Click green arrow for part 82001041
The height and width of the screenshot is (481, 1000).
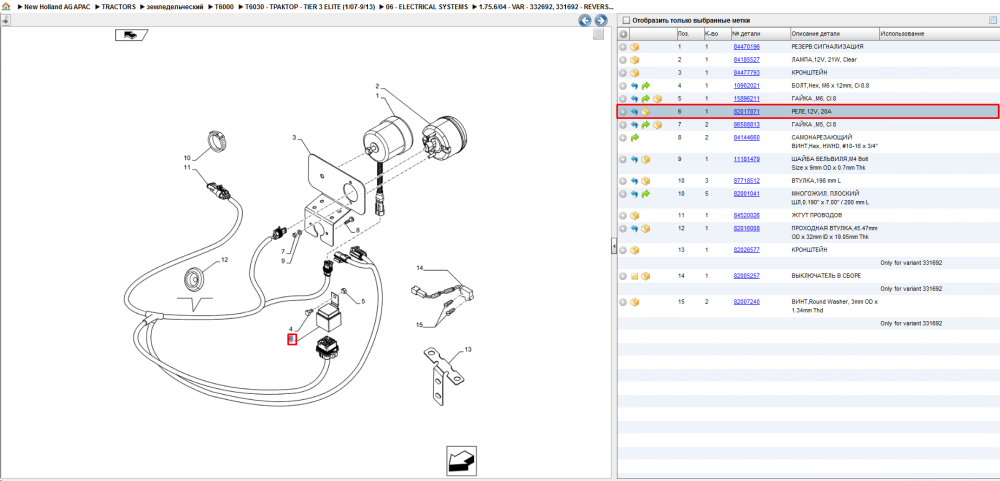pos(645,193)
